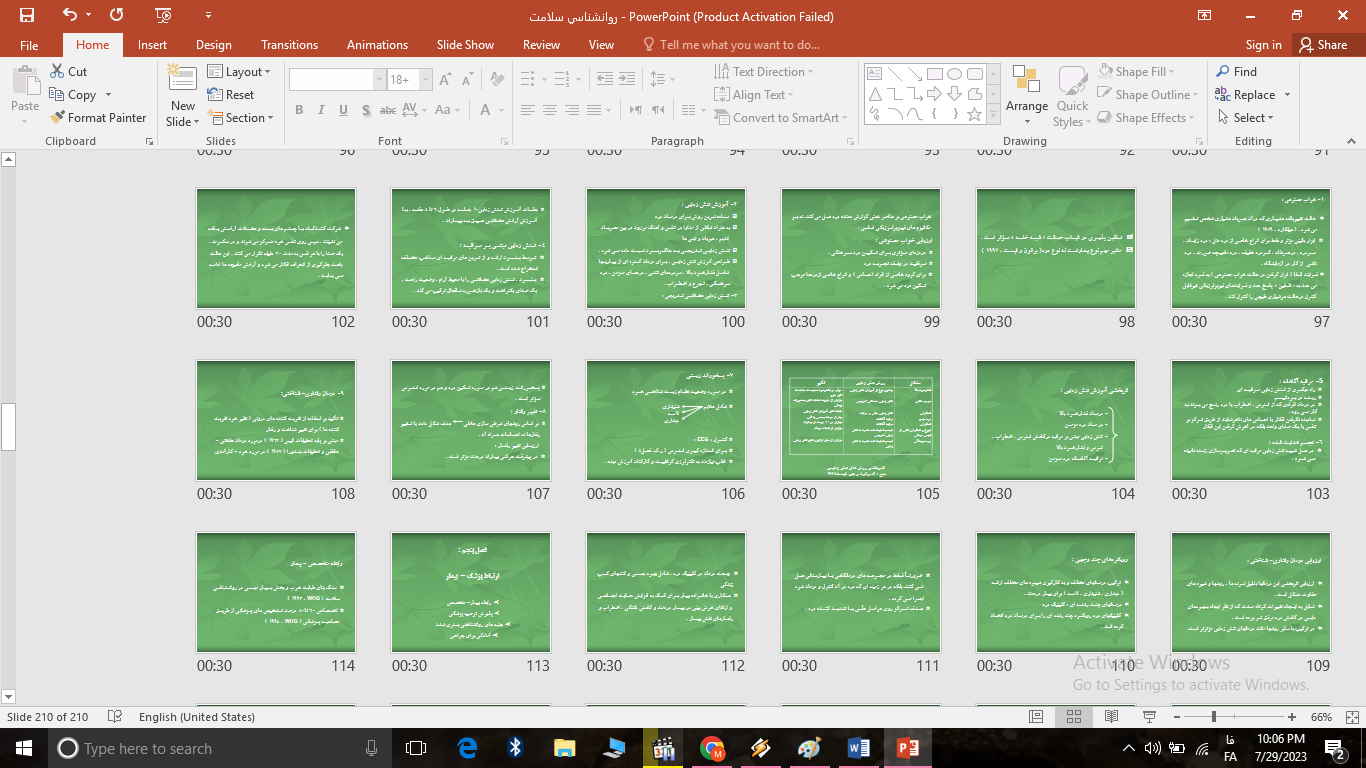
Task: Click the zoom slider handle
Action: point(1214,717)
